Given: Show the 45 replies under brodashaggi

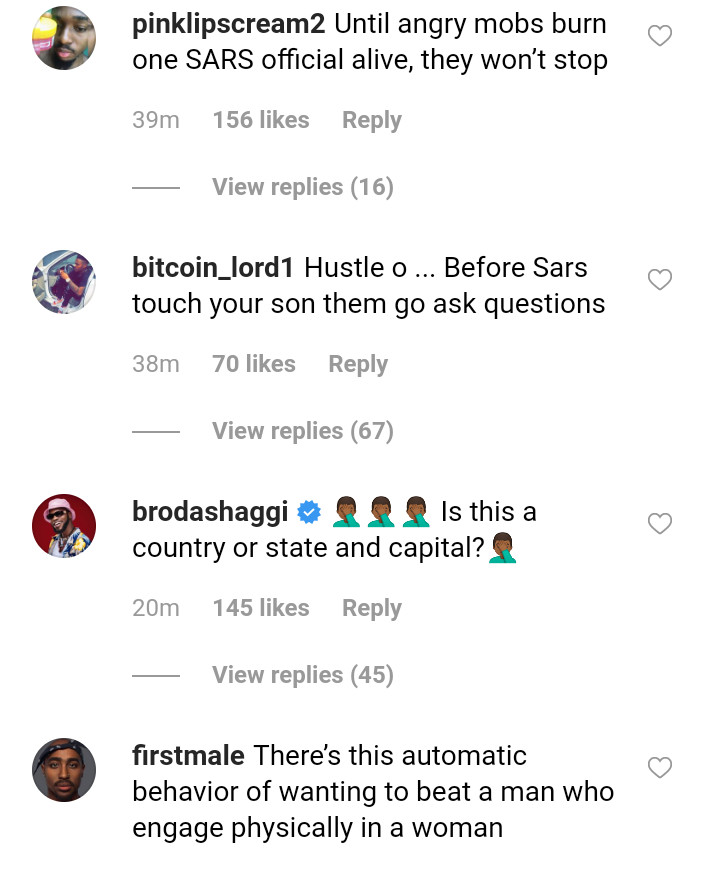Looking at the screenshot, I should (x=302, y=675).
